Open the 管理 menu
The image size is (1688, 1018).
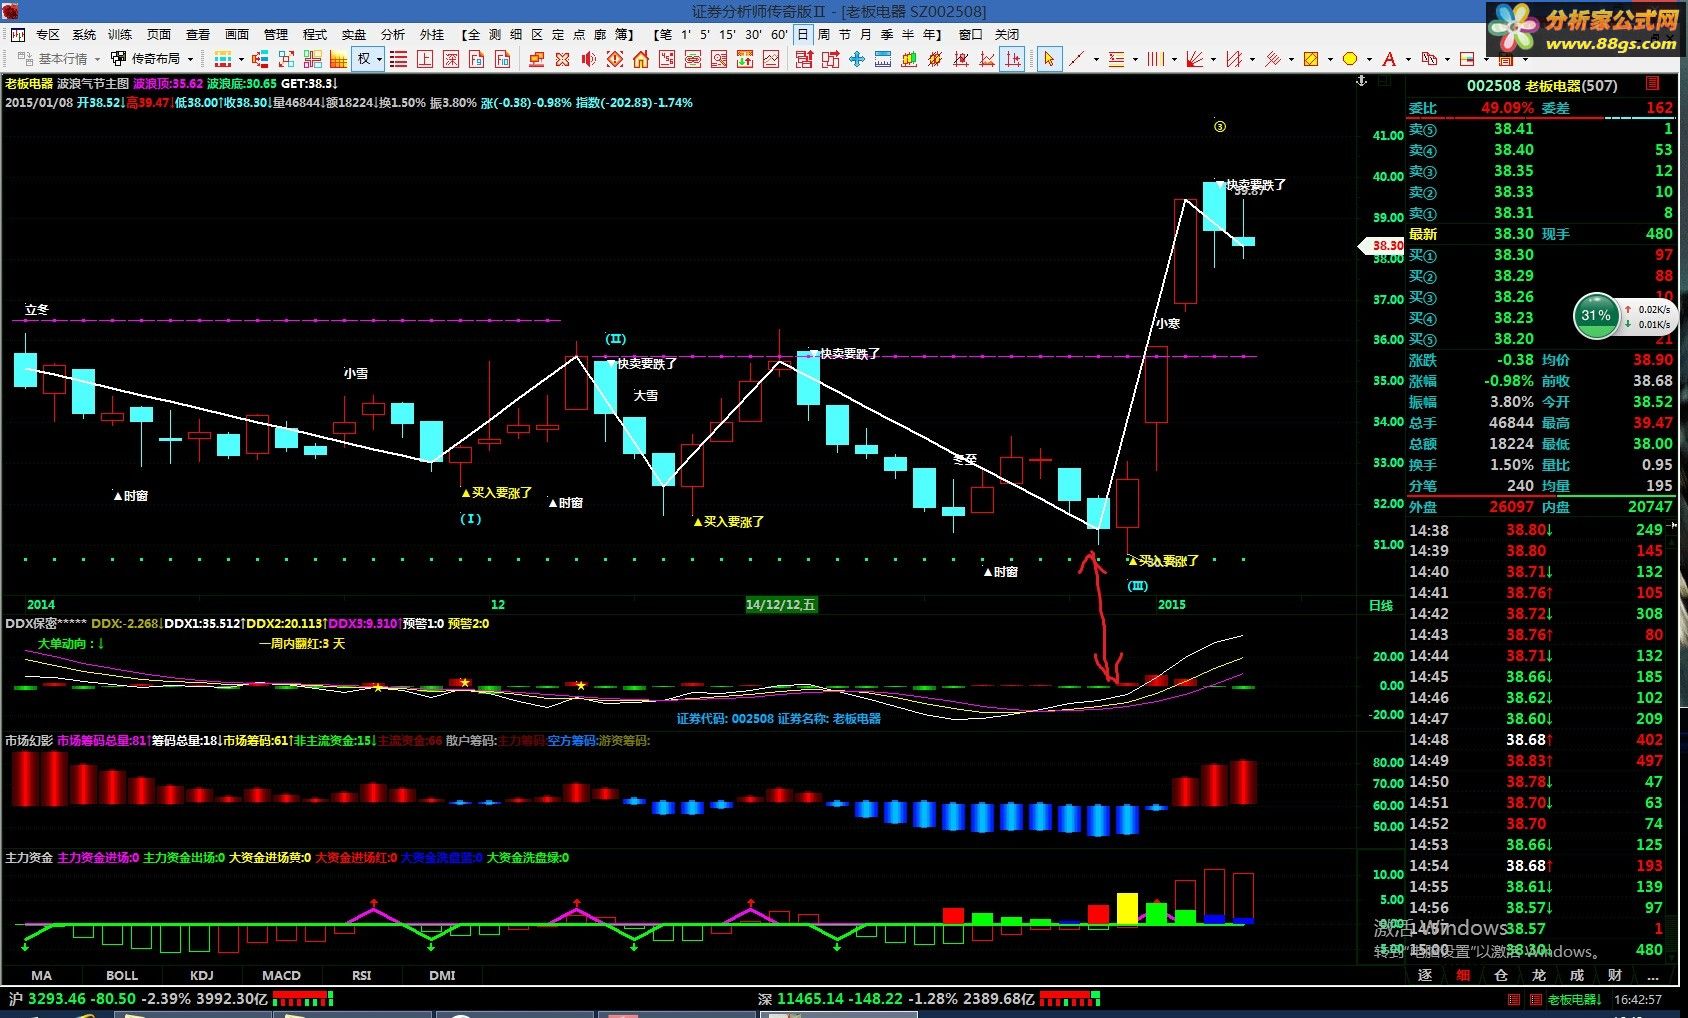pos(276,34)
